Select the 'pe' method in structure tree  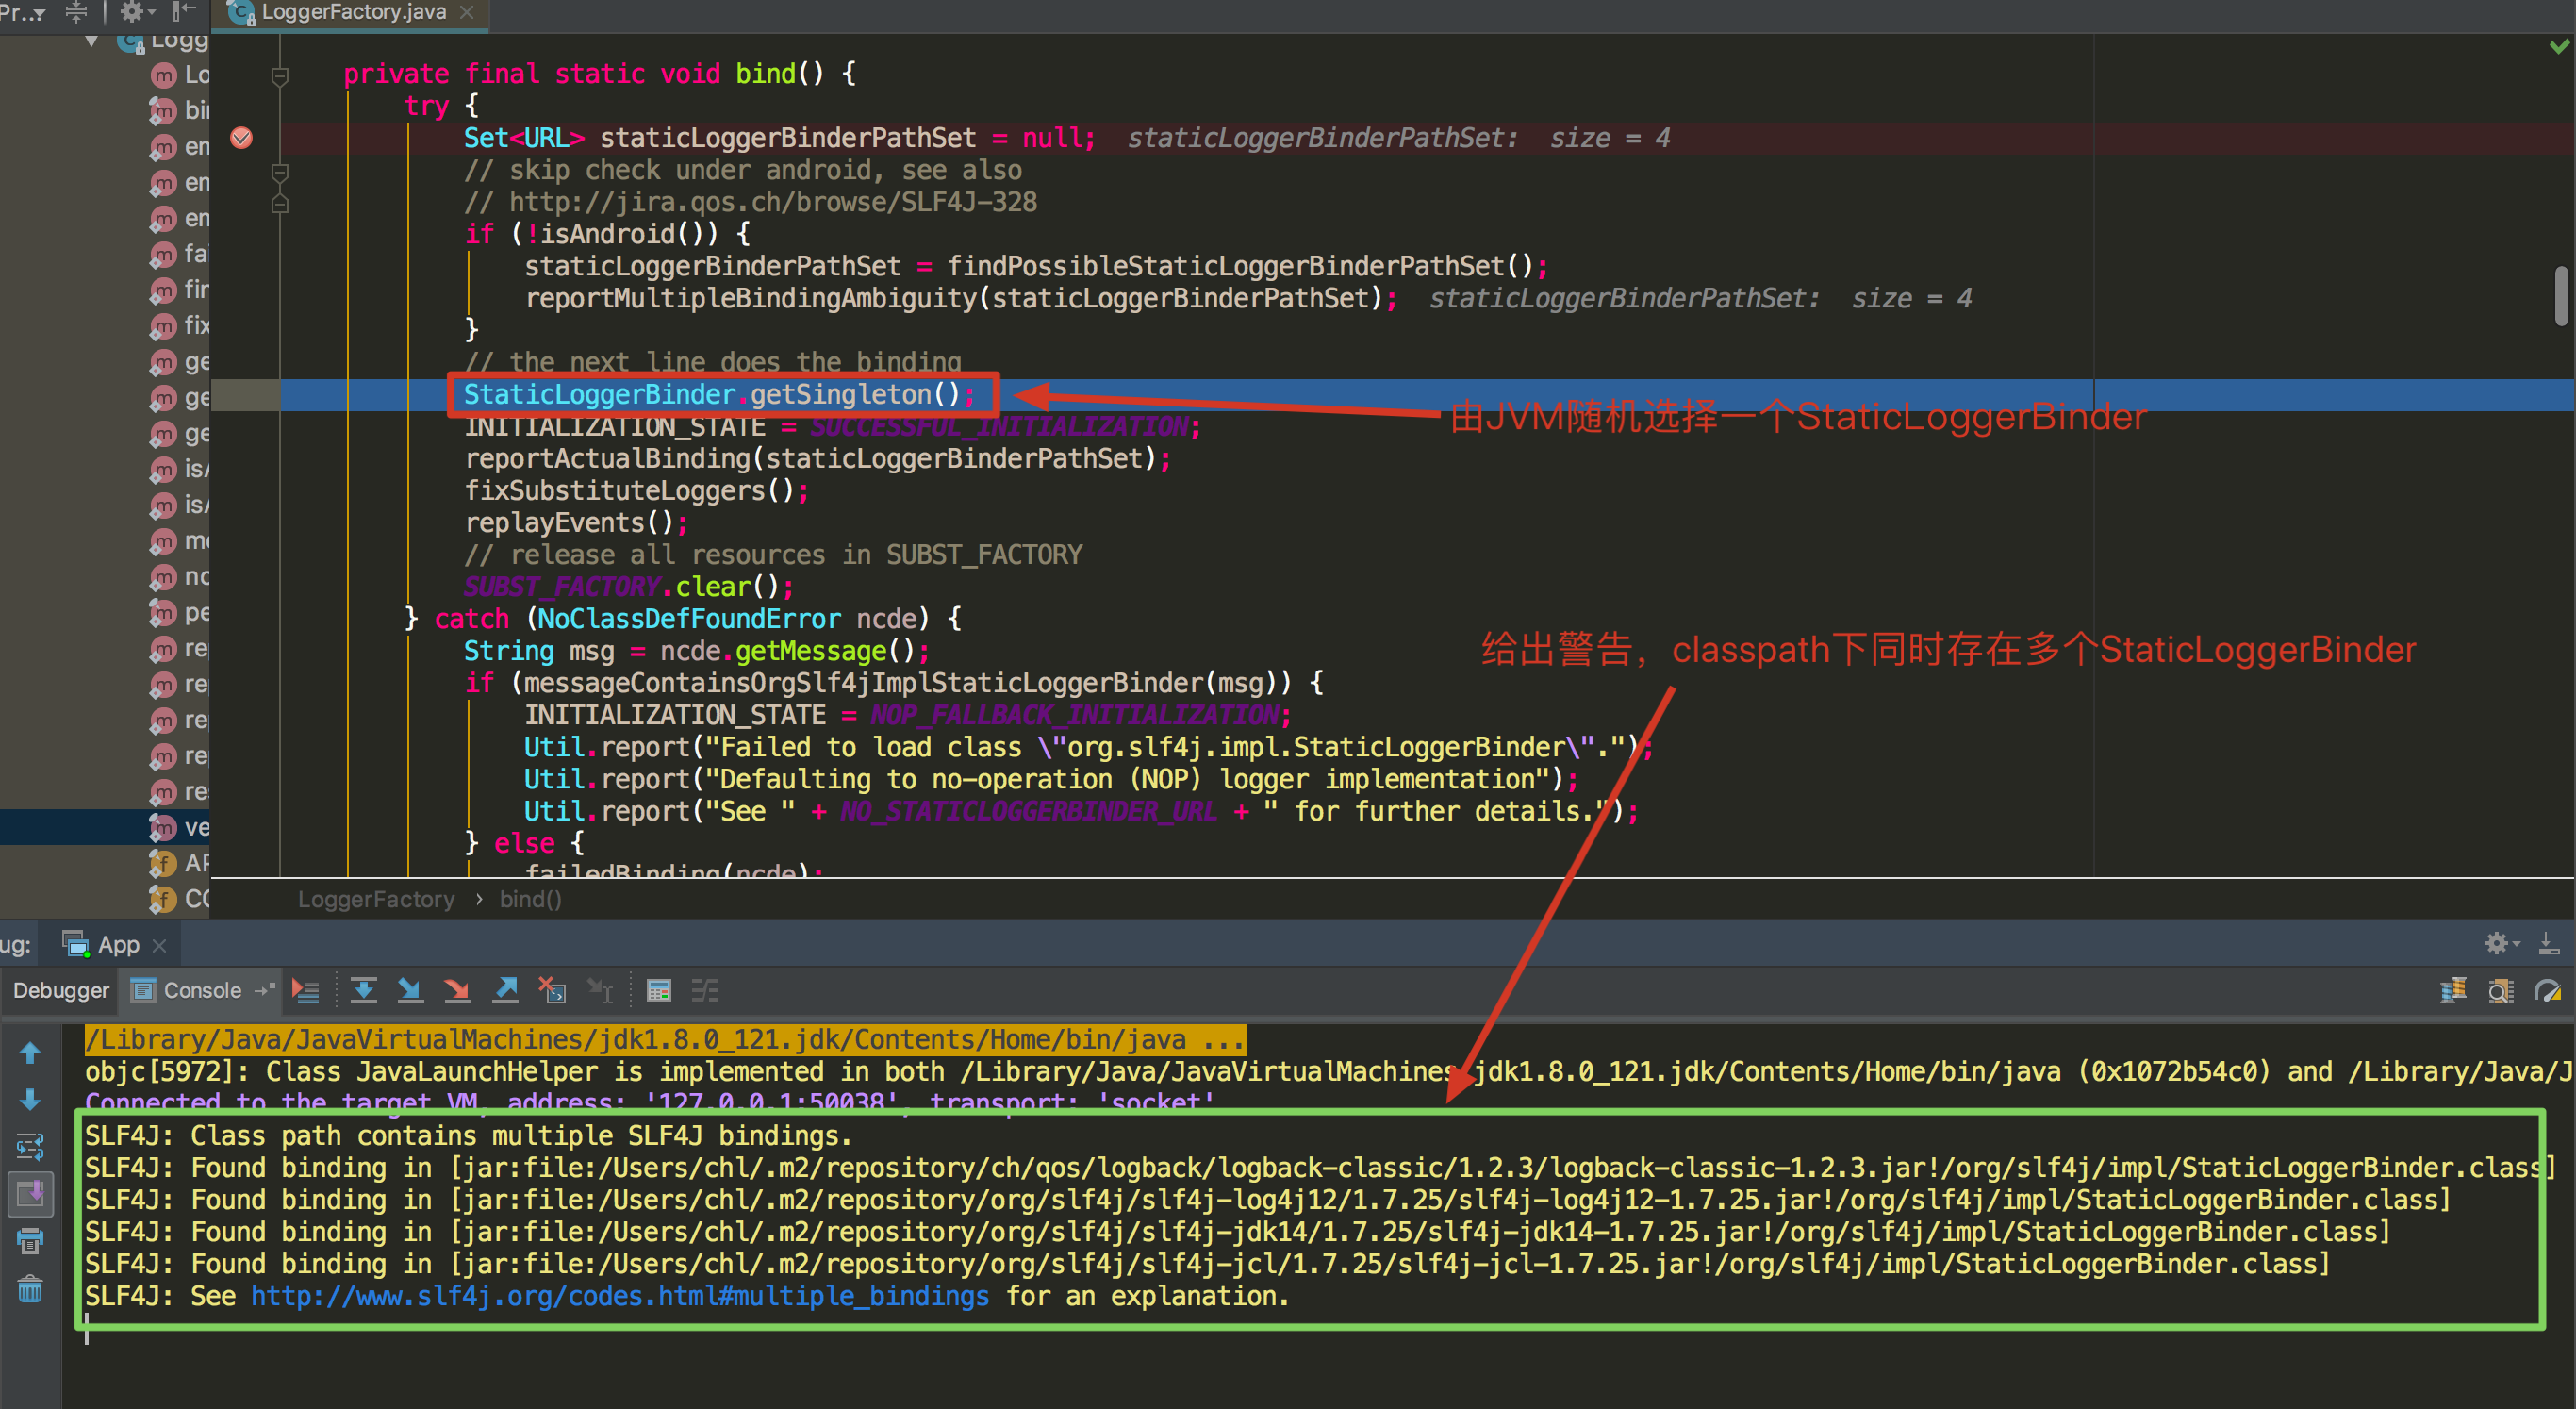point(180,612)
